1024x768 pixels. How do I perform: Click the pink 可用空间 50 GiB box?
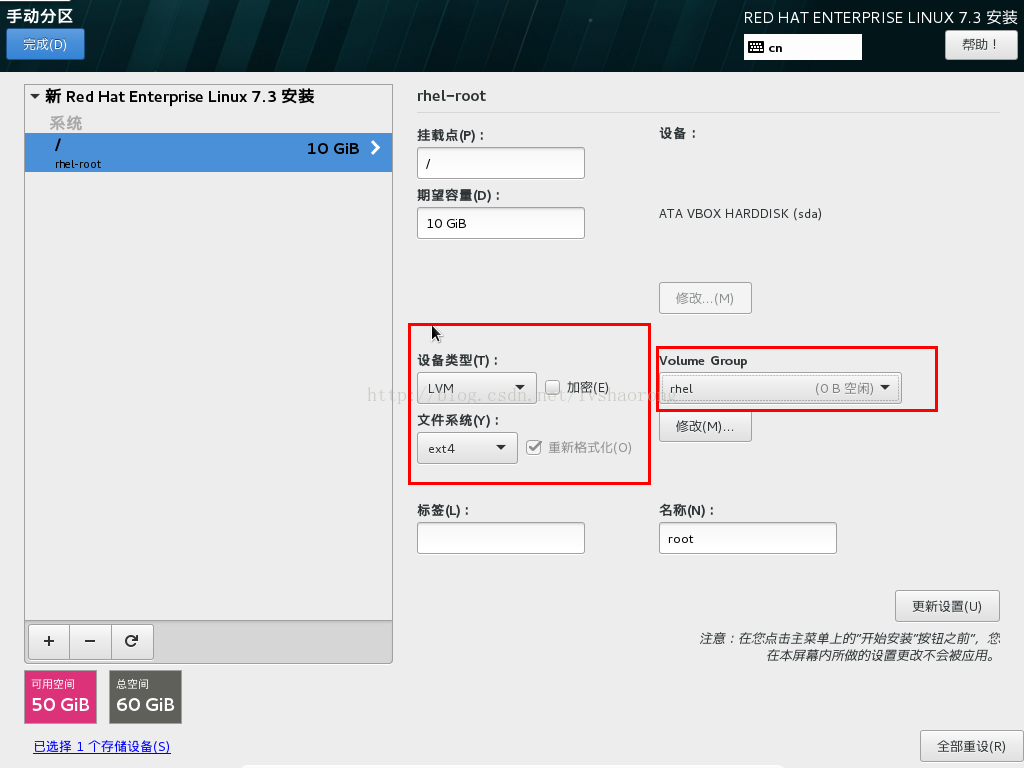[61, 697]
